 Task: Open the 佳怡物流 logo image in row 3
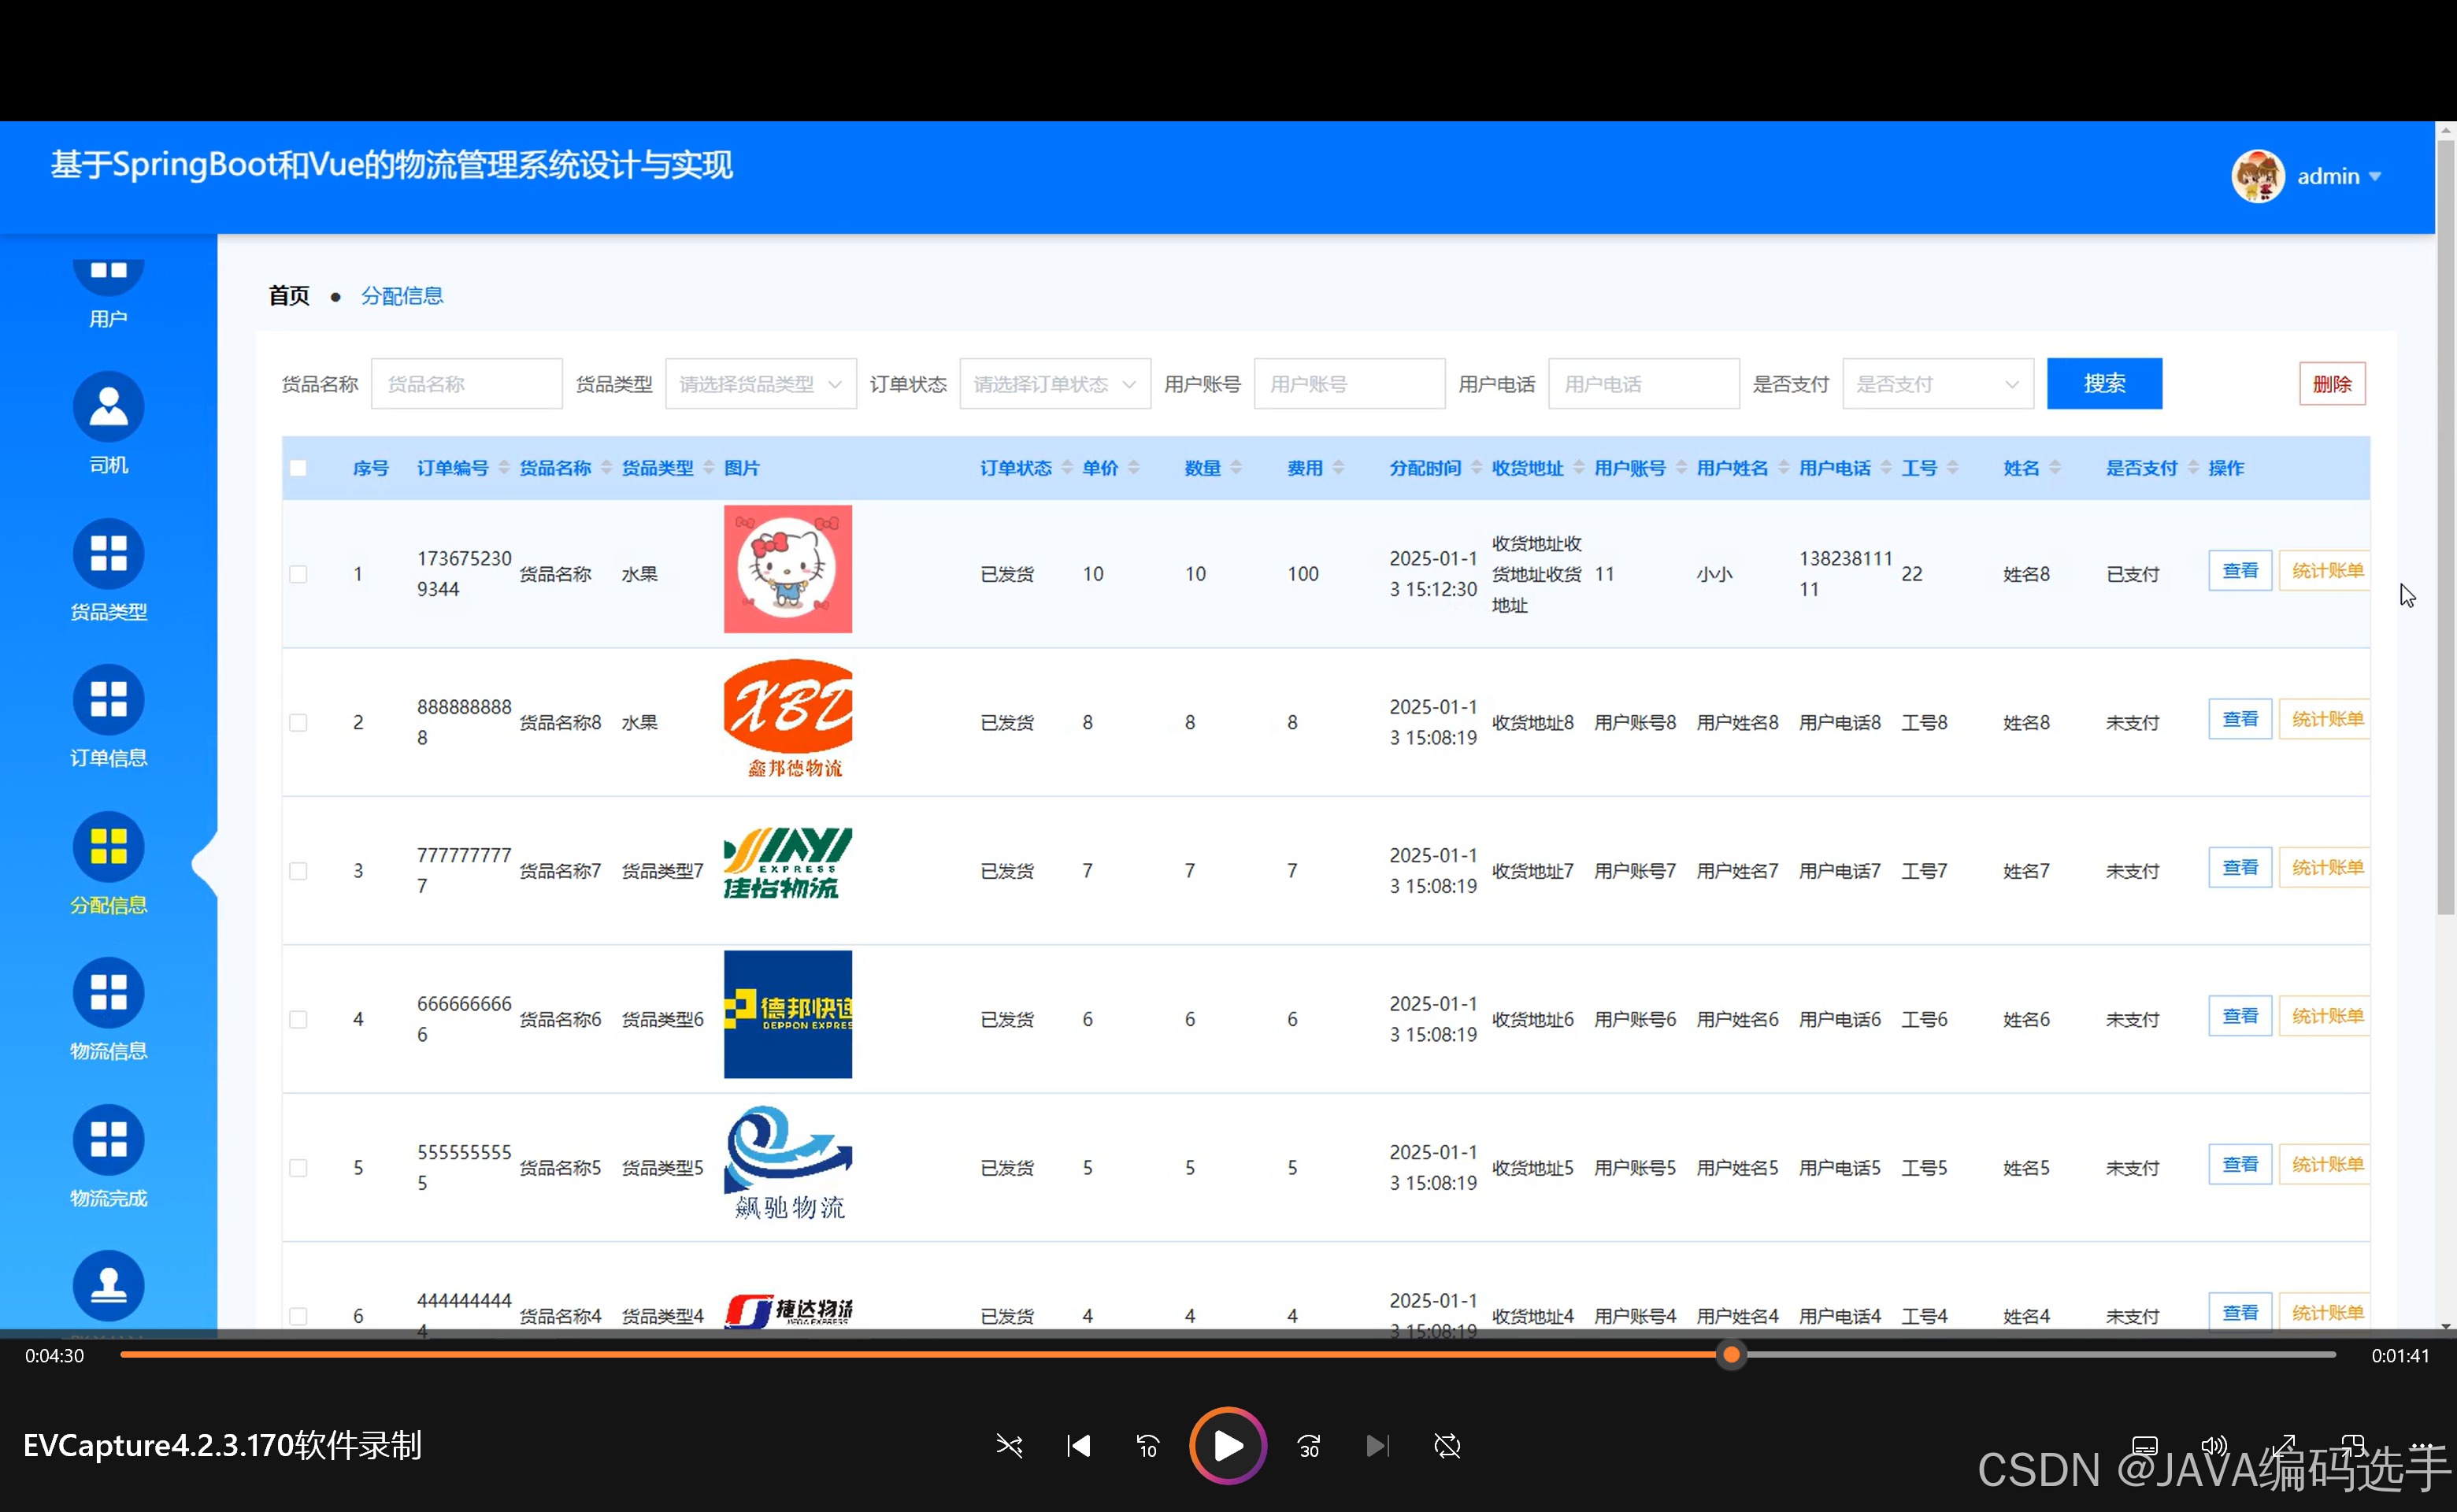pyautogui.click(x=787, y=864)
